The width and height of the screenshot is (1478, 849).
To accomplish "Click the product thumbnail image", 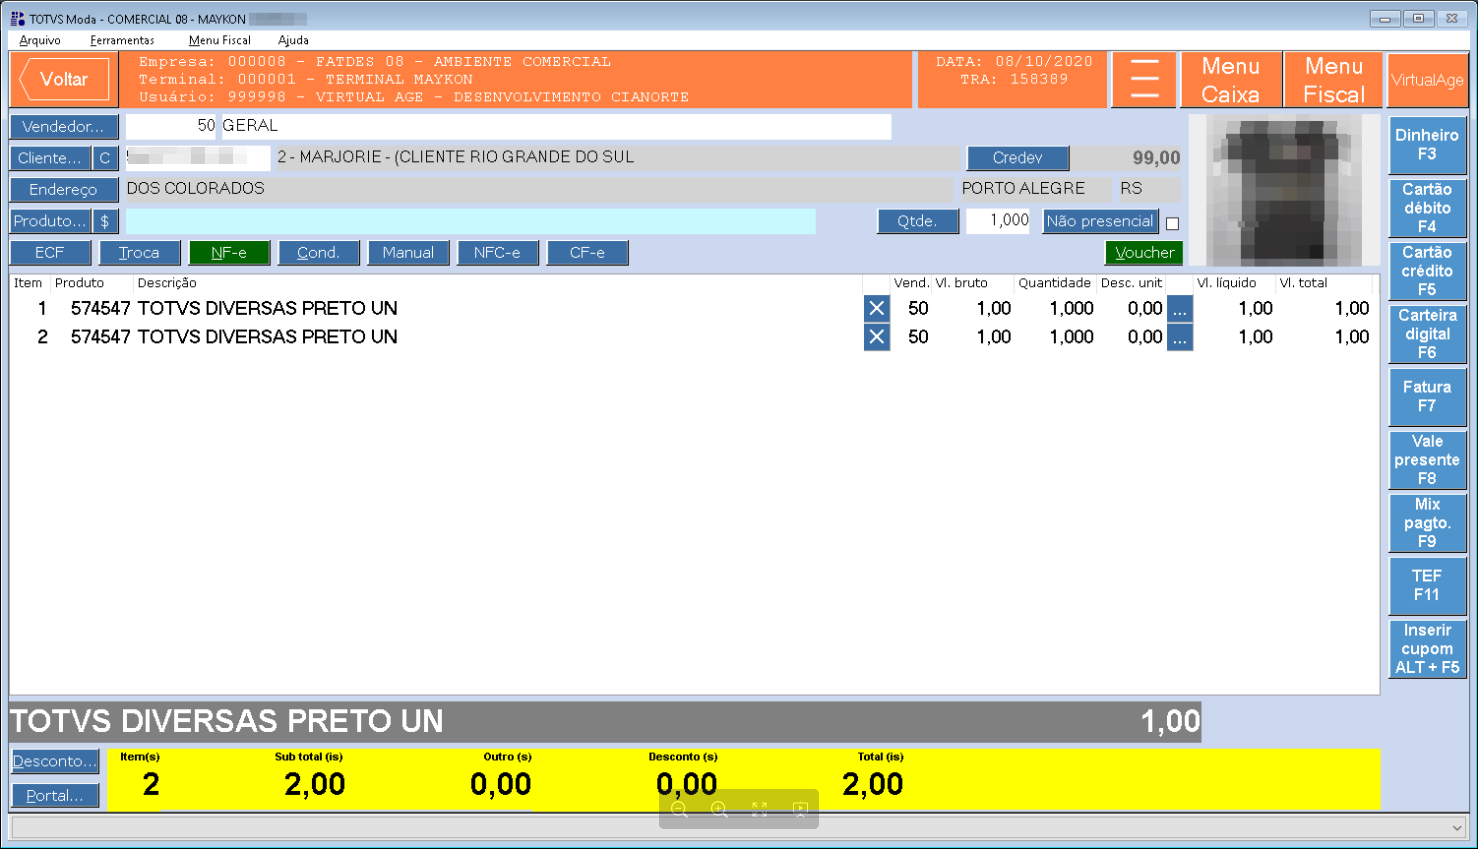I will coord(1285,190).
